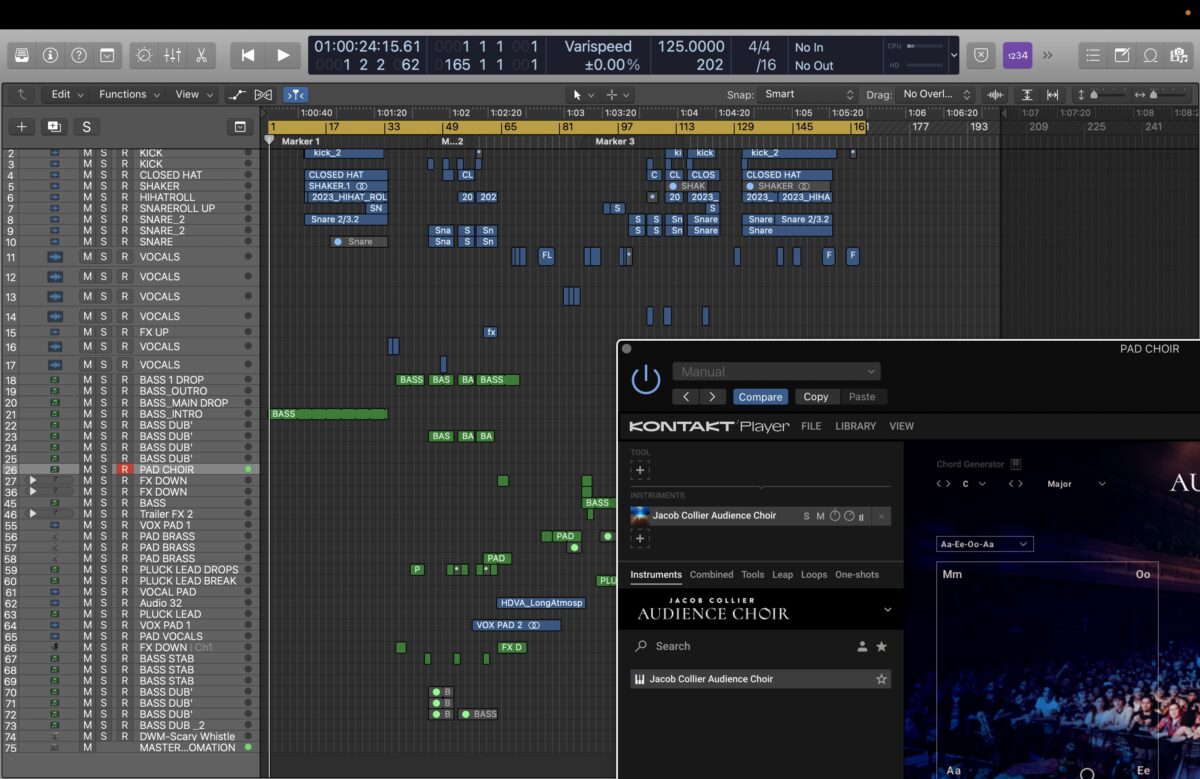
Task: Click the Copy button
Action: 816,397
